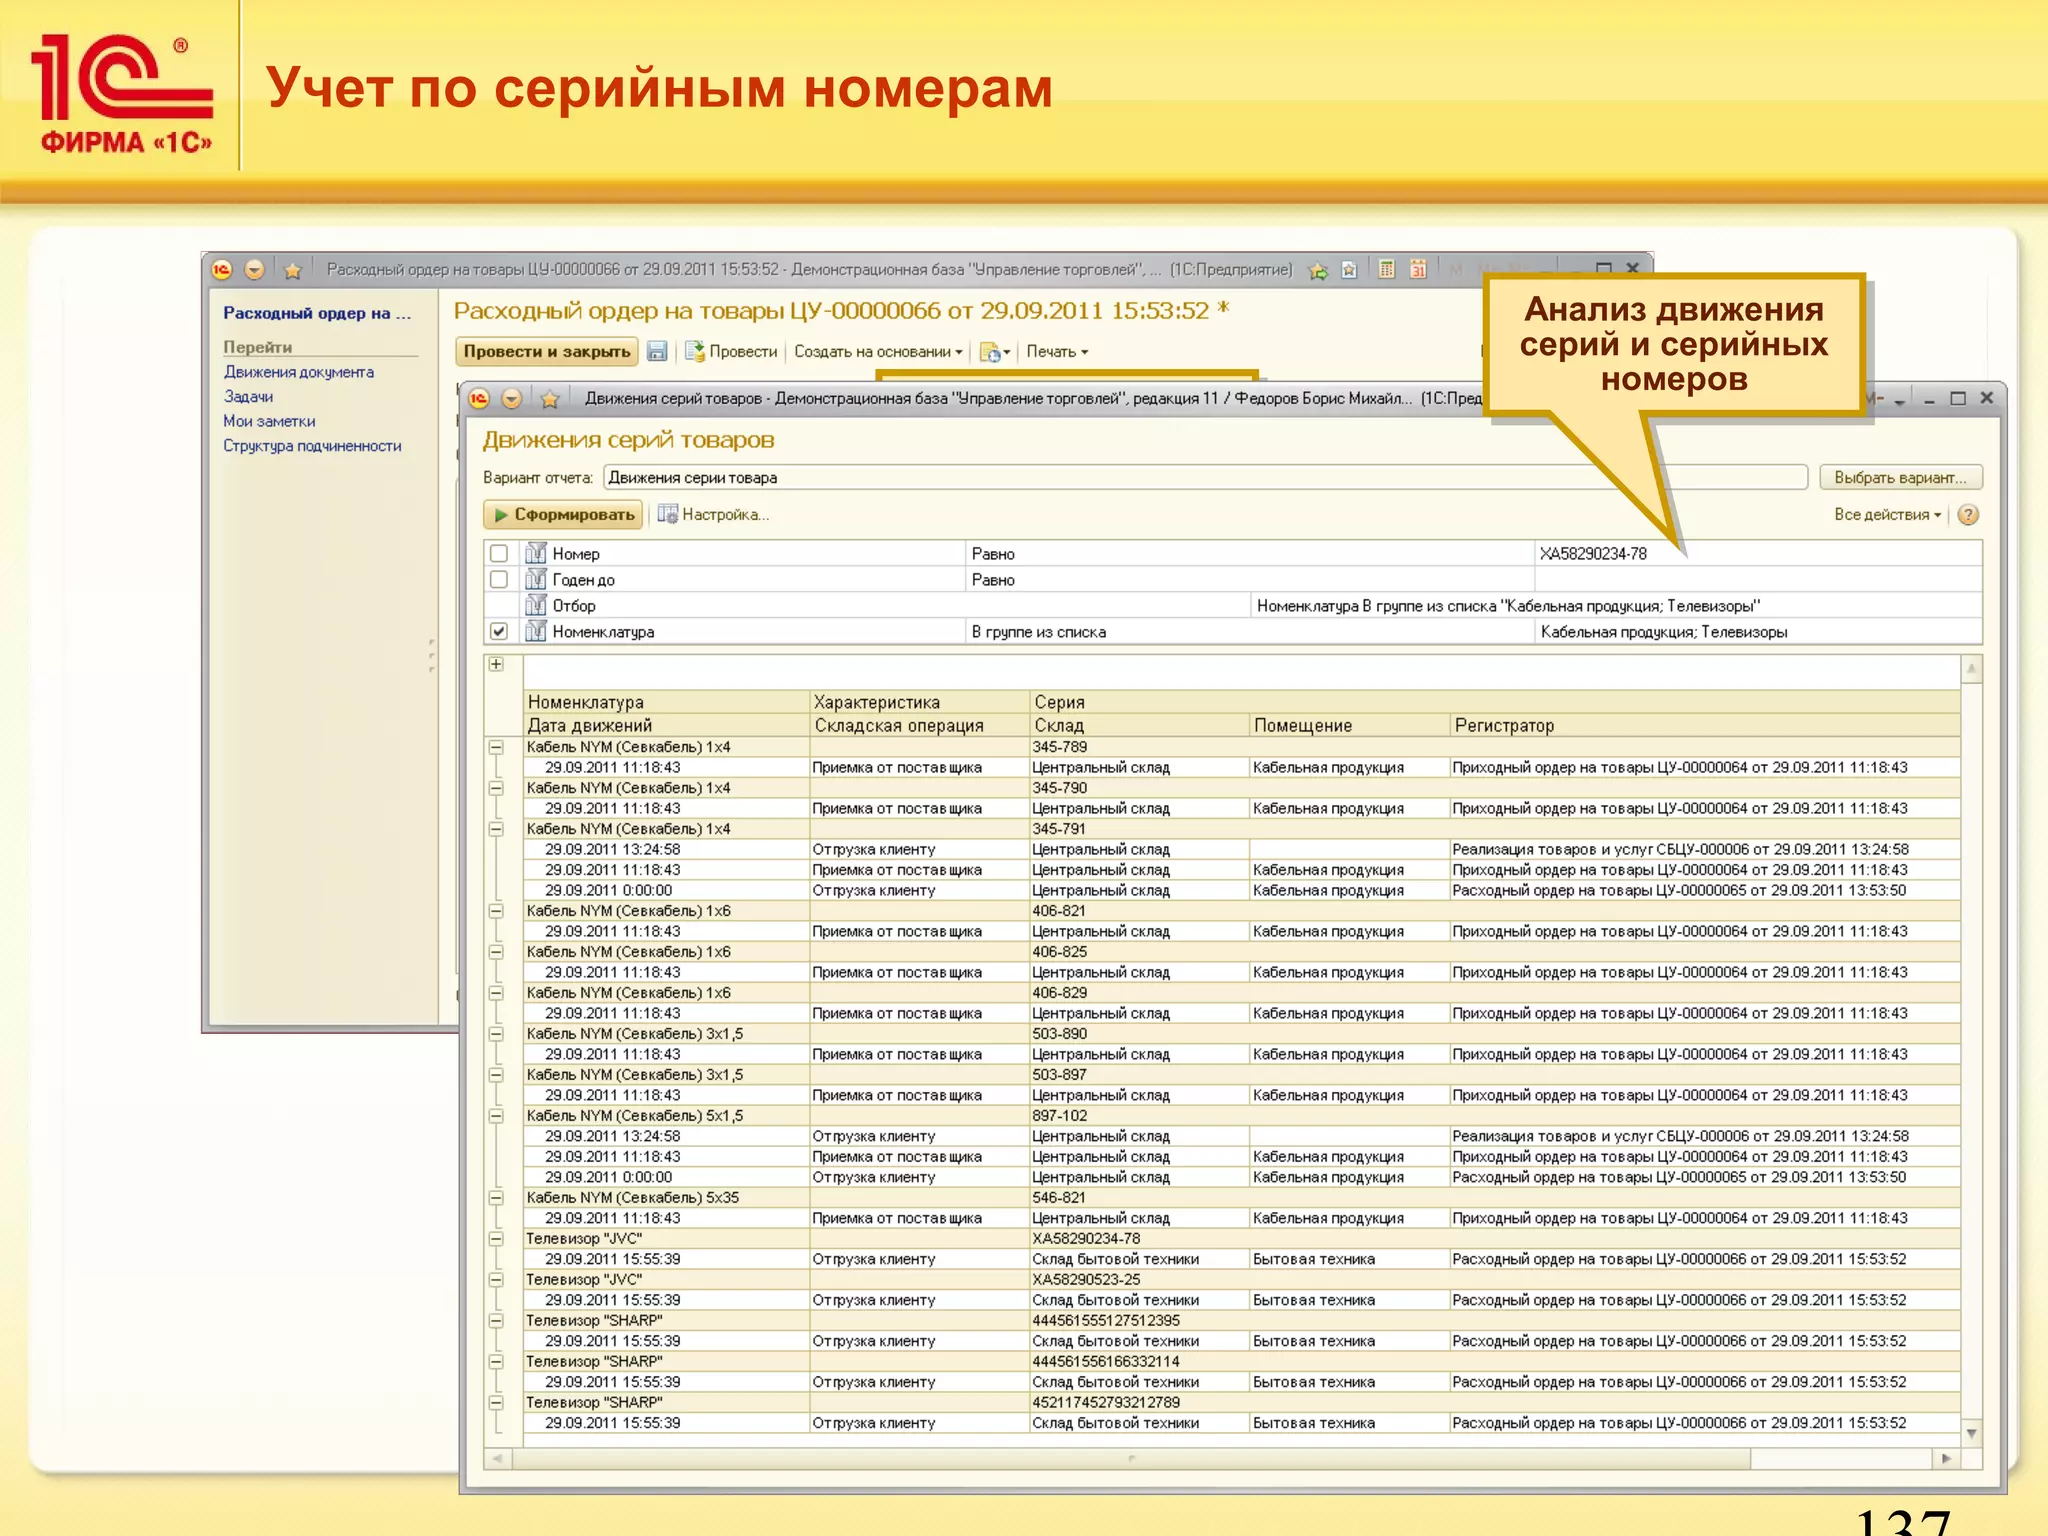Collapse the Кабель NYM 1x6 group with series 406-821
Screen dimensions: 2048x1536
496,911
